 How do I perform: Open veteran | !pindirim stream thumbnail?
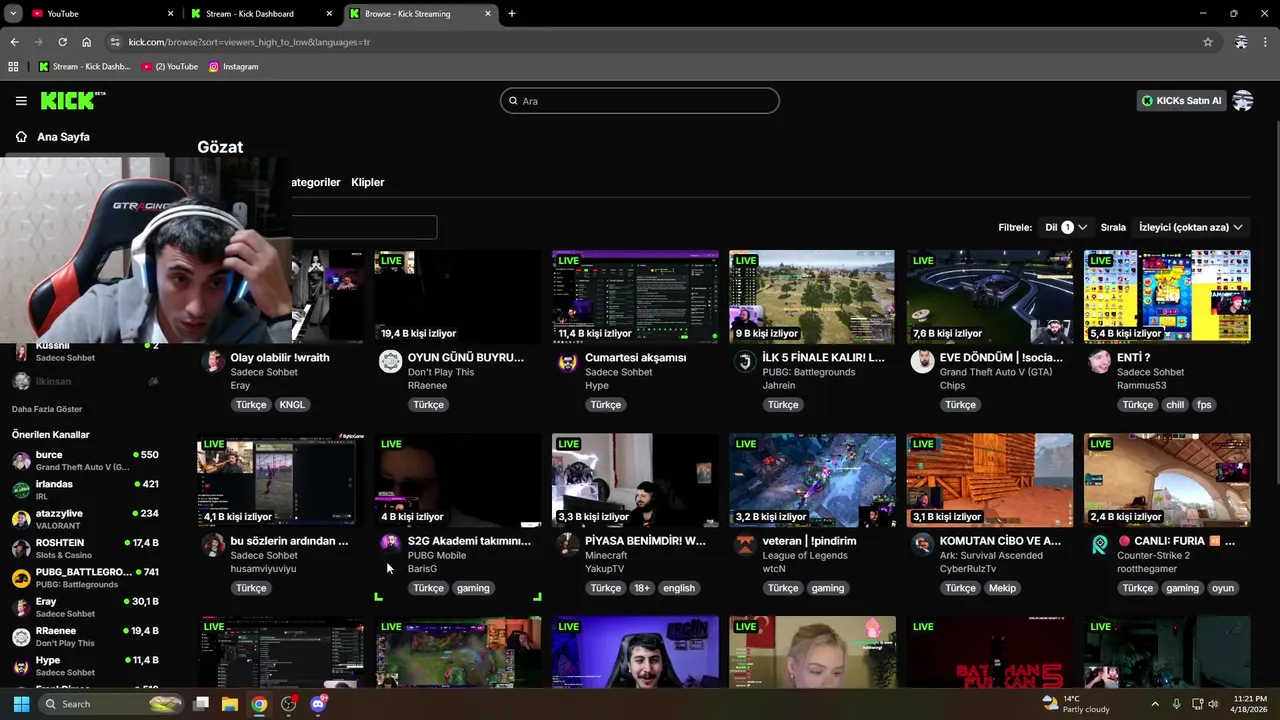tap(812, 480)
